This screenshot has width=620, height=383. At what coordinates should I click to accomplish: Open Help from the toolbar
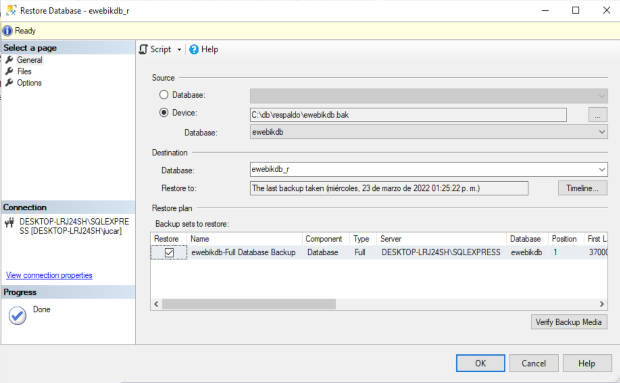tap(204, 49)
